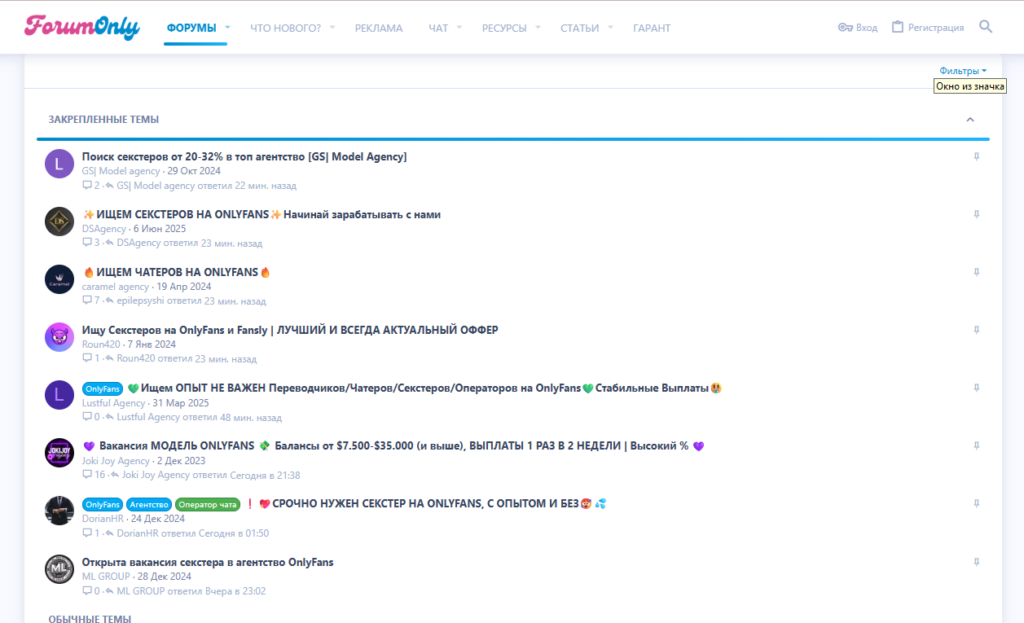Open the СТАТЬИ section
Viewport: 1024px width, 623px height.
[579, 28]
